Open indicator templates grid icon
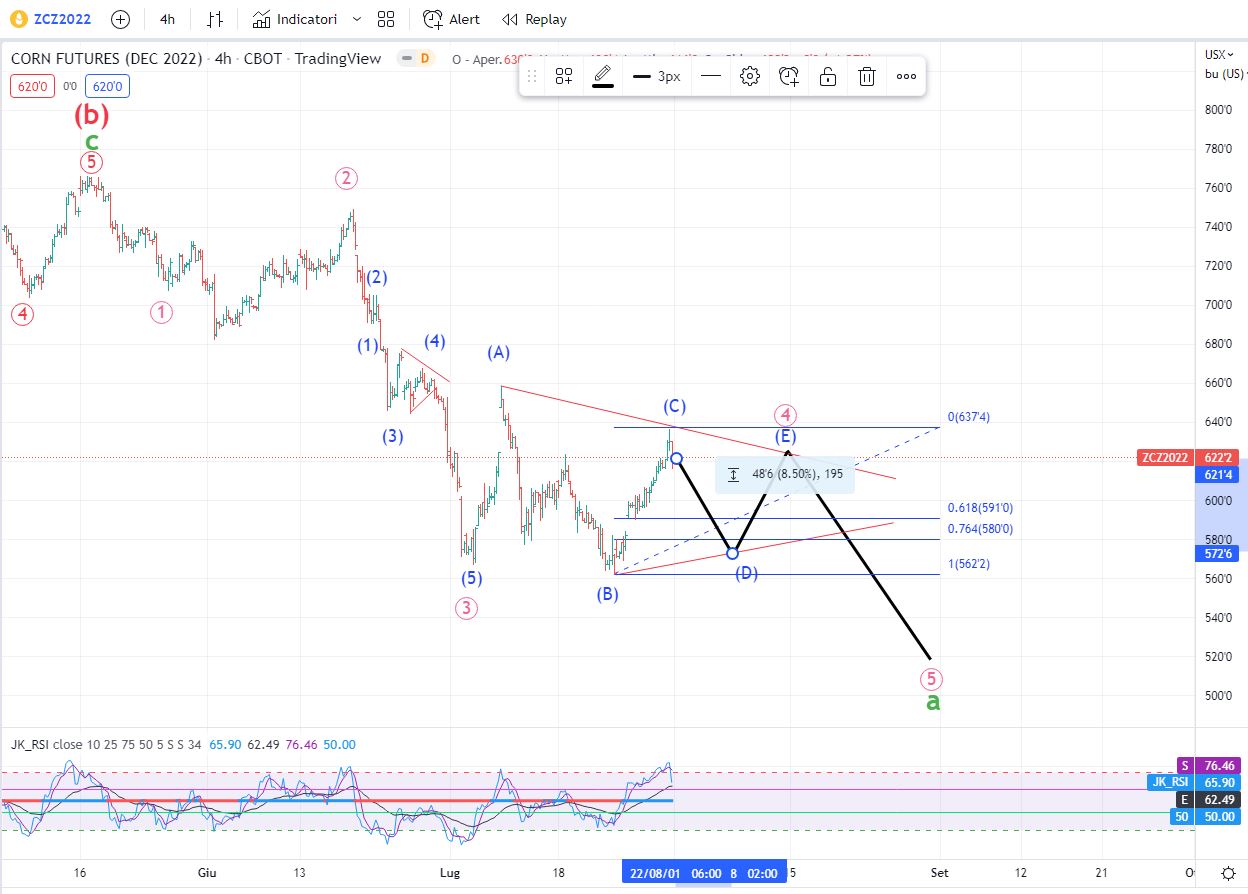The image size is (1248, 894). (x=387, y=19)
